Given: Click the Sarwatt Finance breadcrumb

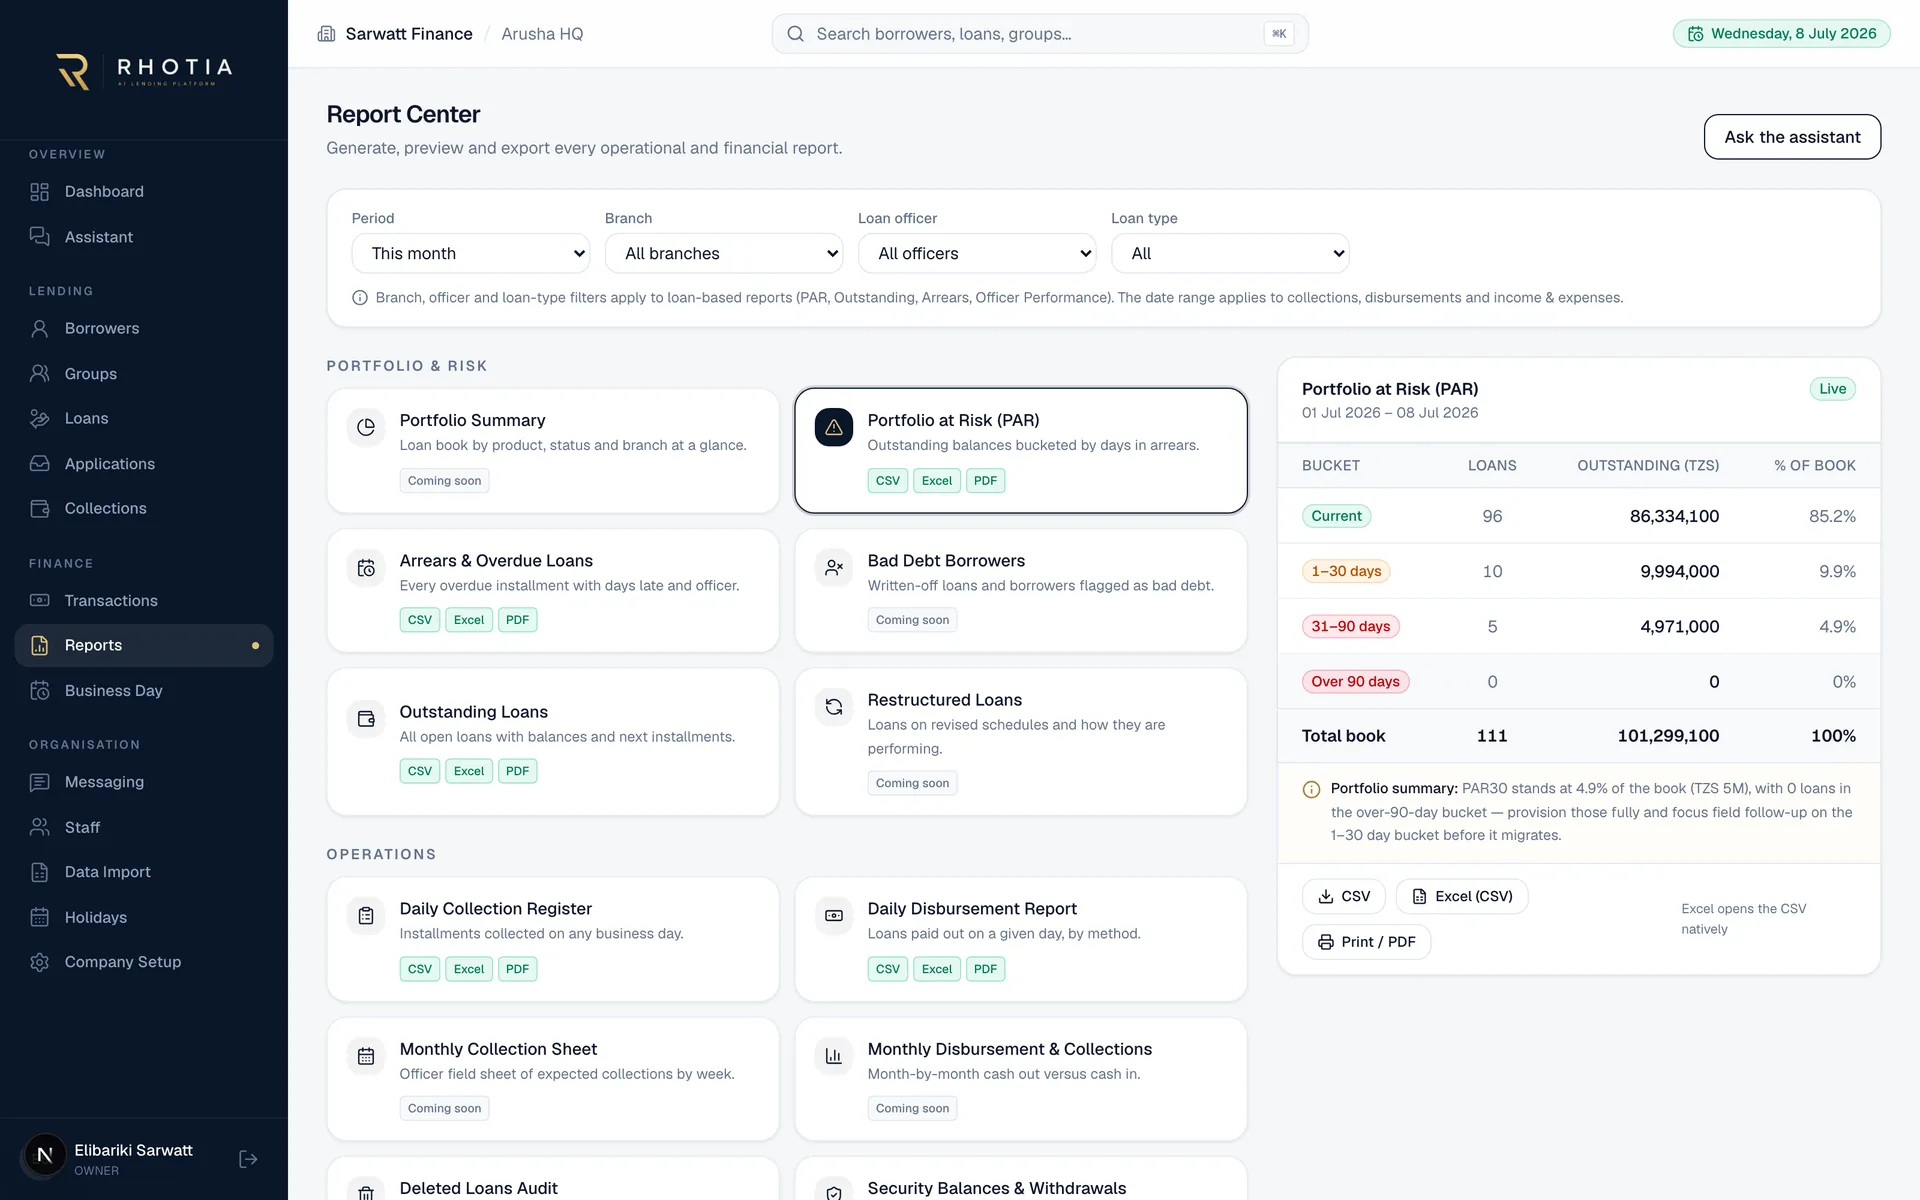Looking at the screenshot, I should point(409,34).
